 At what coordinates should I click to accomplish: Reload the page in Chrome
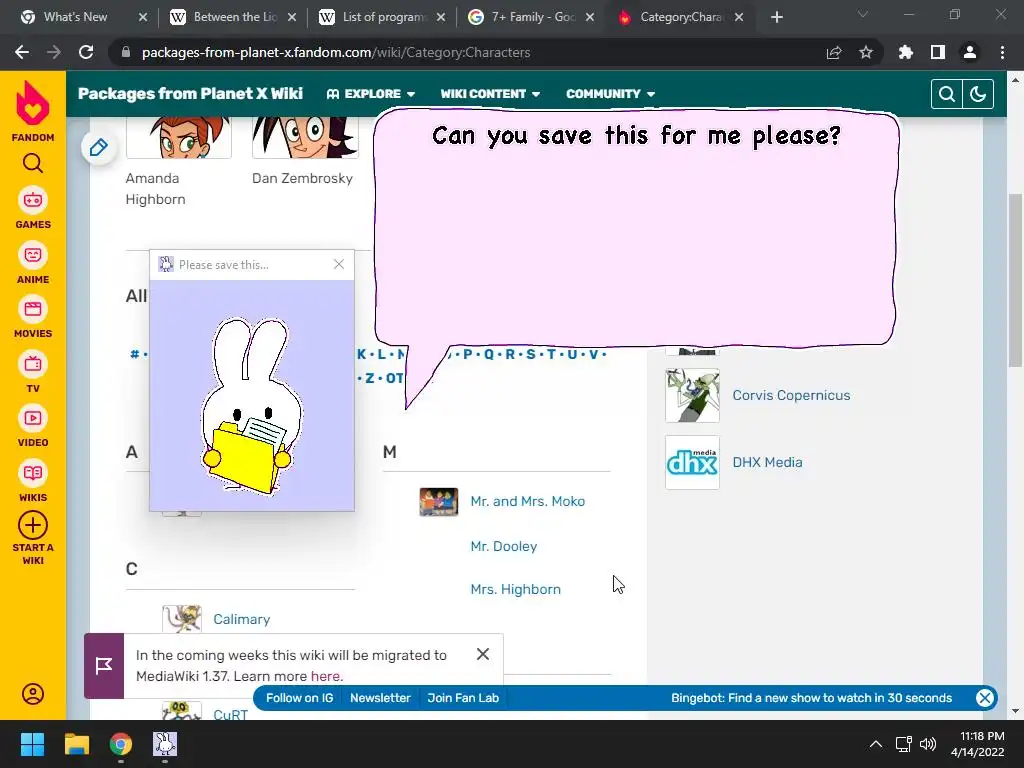click(86, 52)
